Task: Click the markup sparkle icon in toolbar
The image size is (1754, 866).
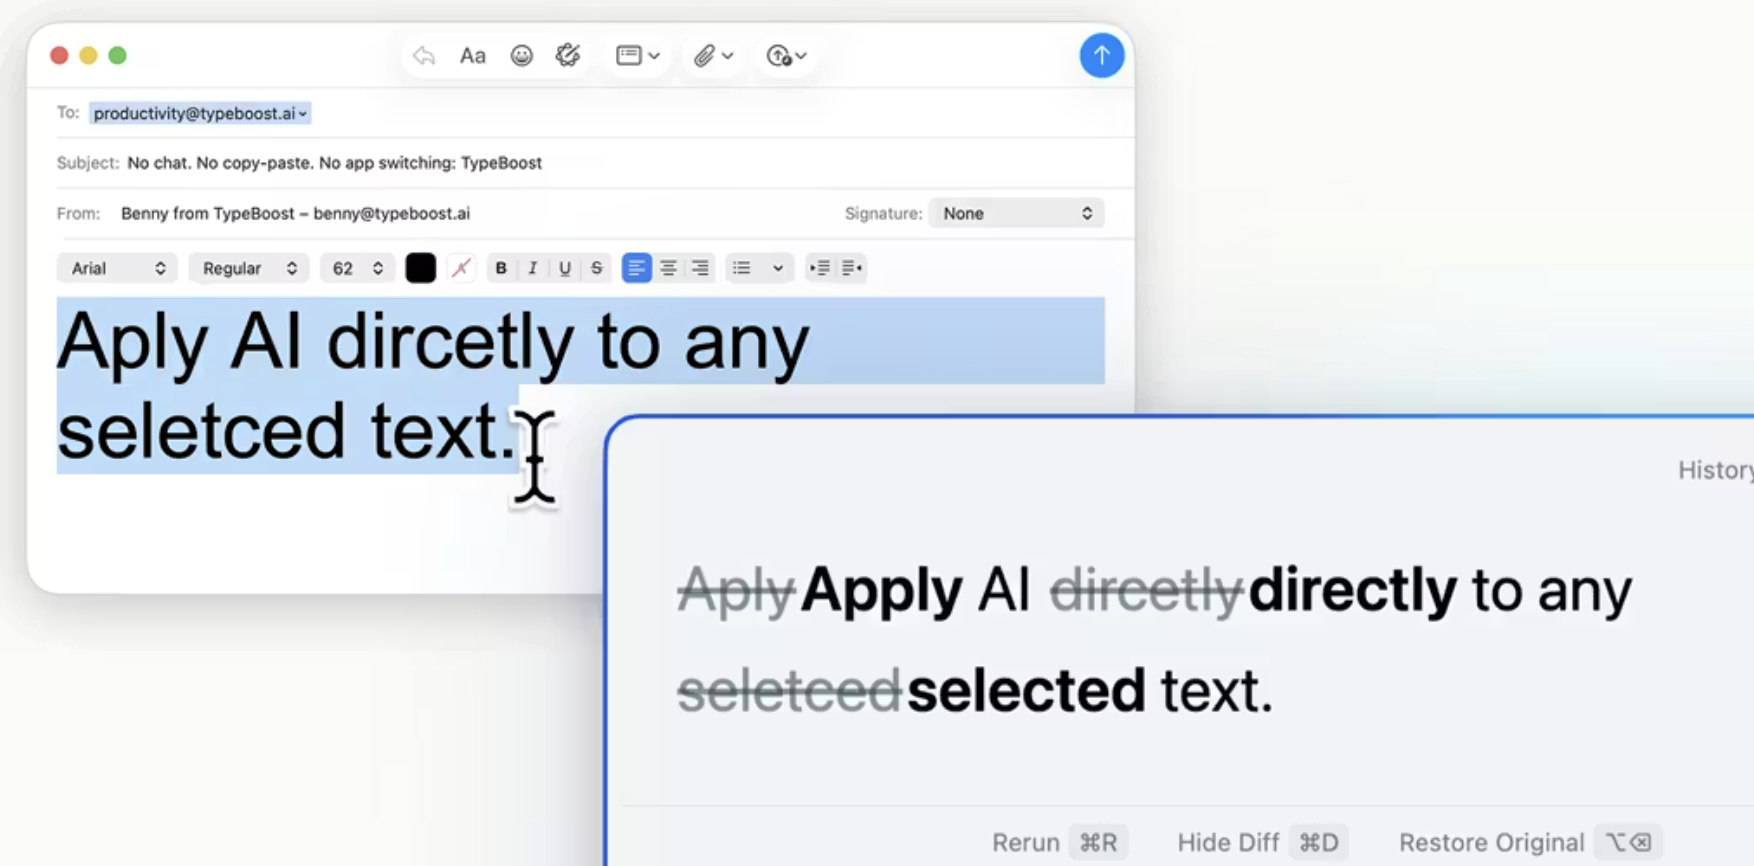Action: click(568, 56)
